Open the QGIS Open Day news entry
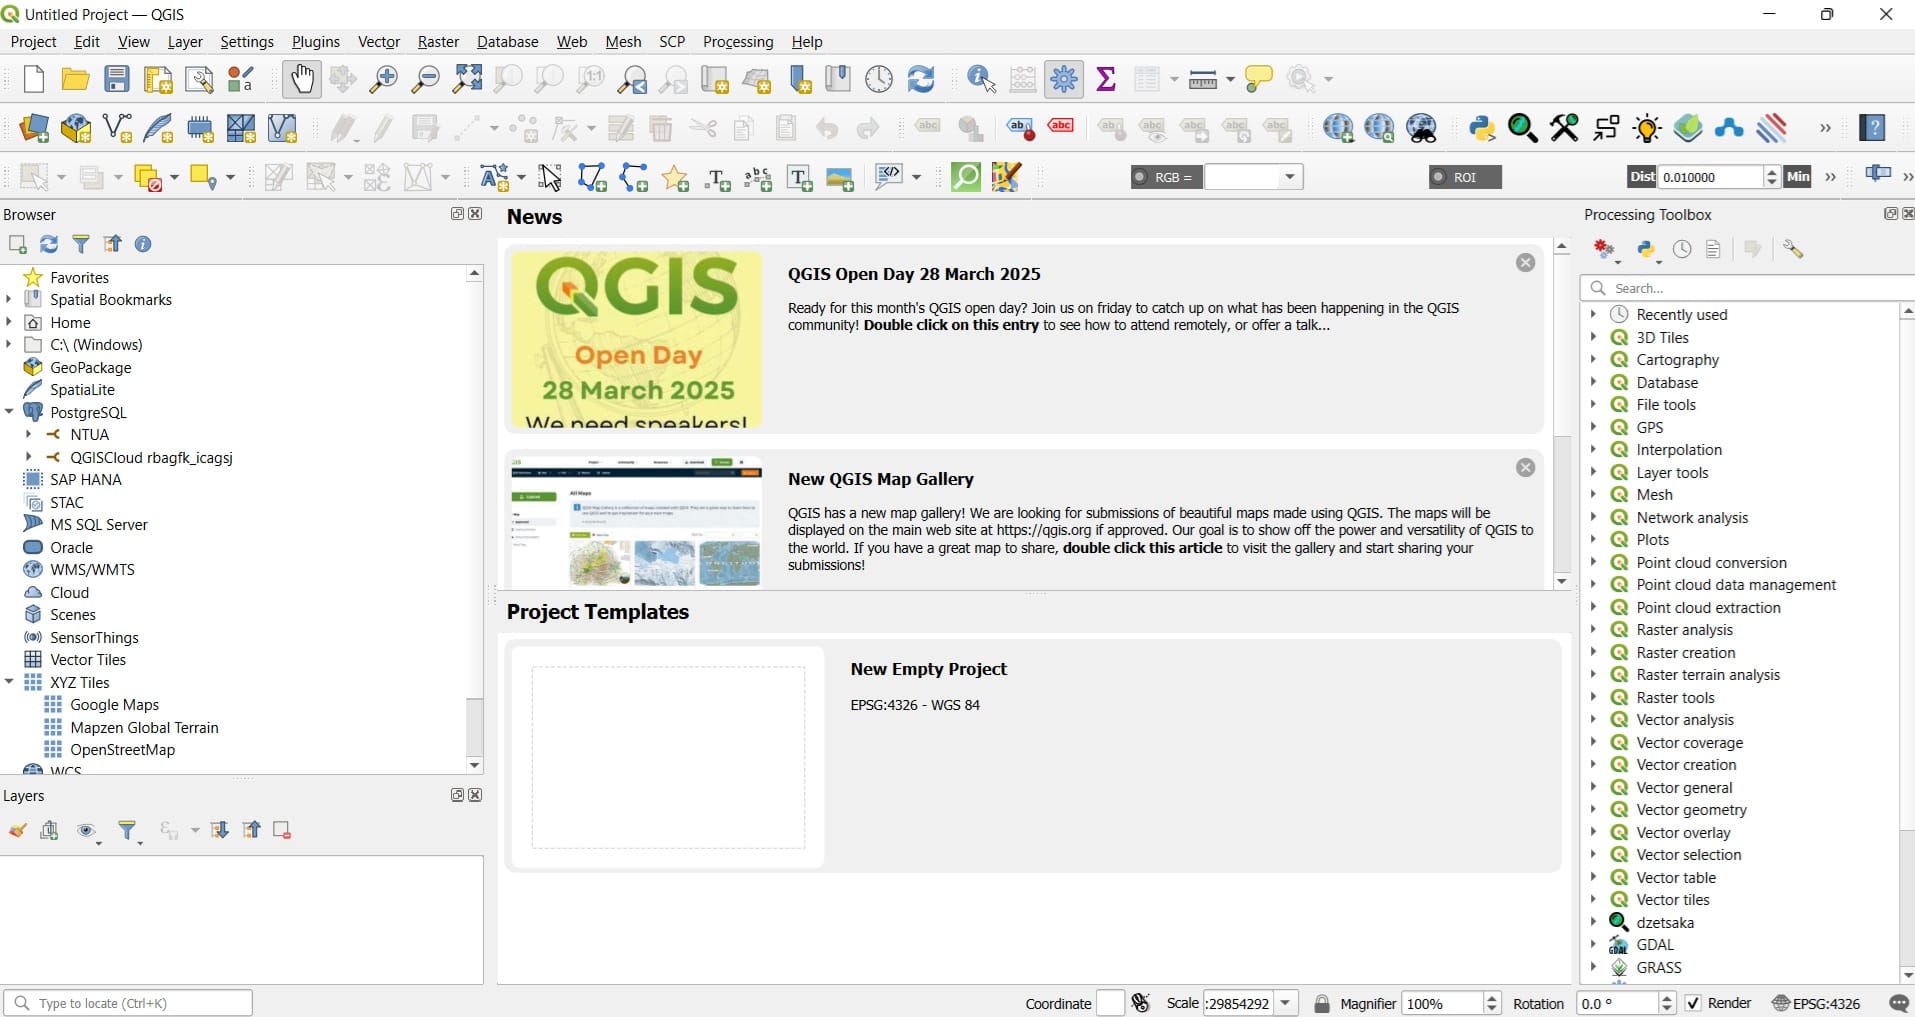1915x1017 pixels. click(x=1025, y=339)
